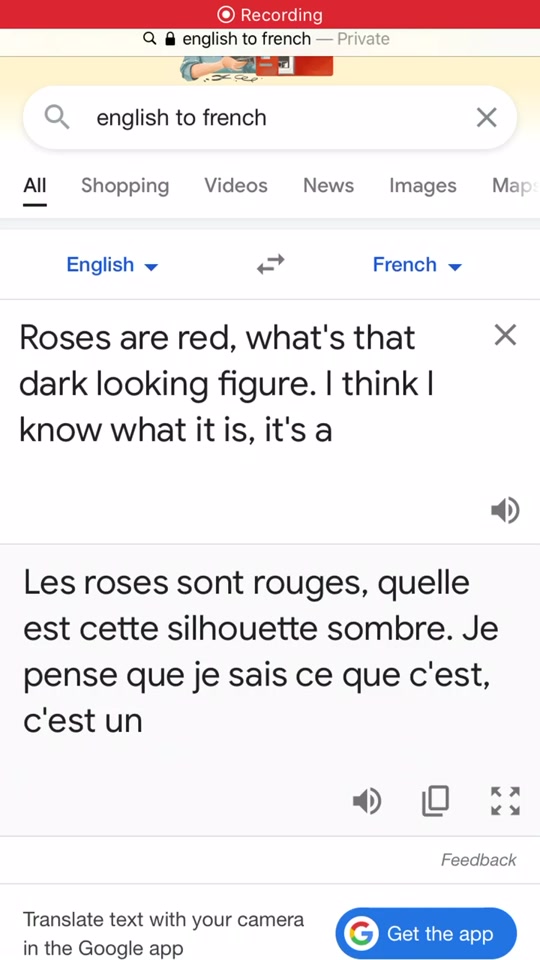Open the News results tab

(x=328, y=186)
